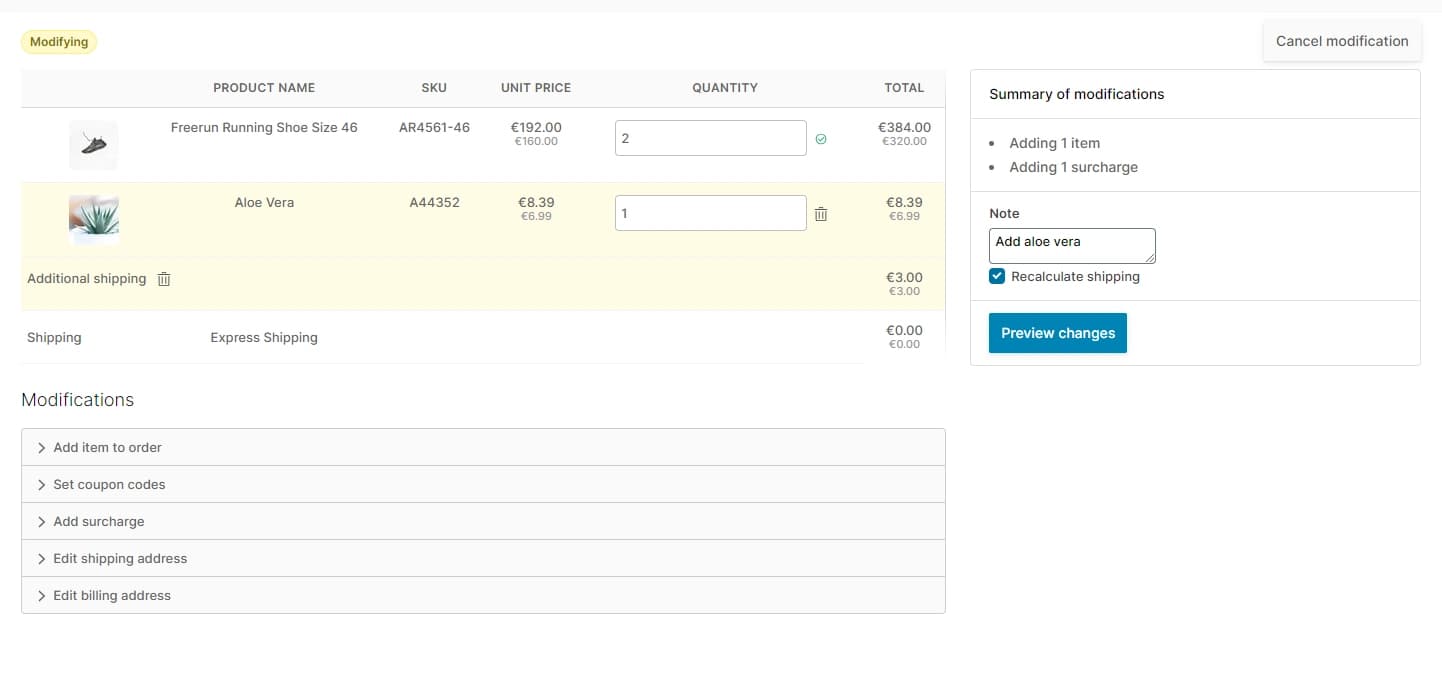Click the Modifying status badge
The height and width of the screenshot is (690, 1442).
pos(59,42)
